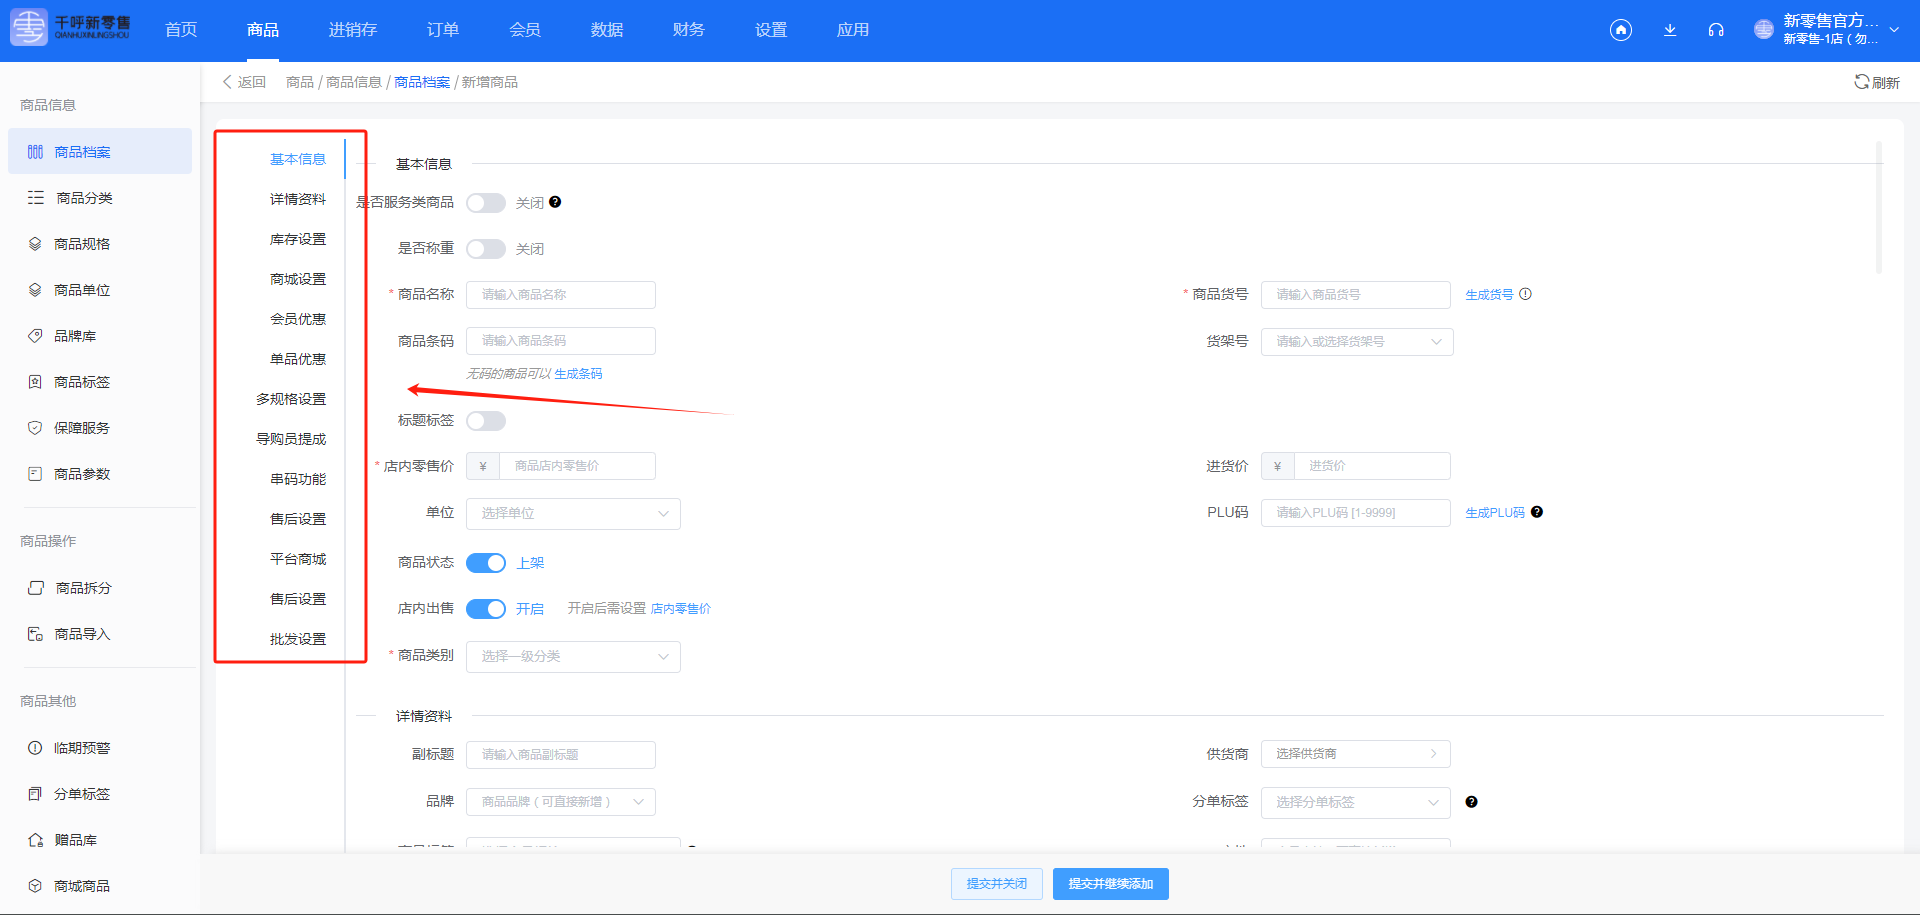Click the 店内零售价 link after 开启后需设置
Viewport: 1920px width, 915px height.
coord(681,609)
